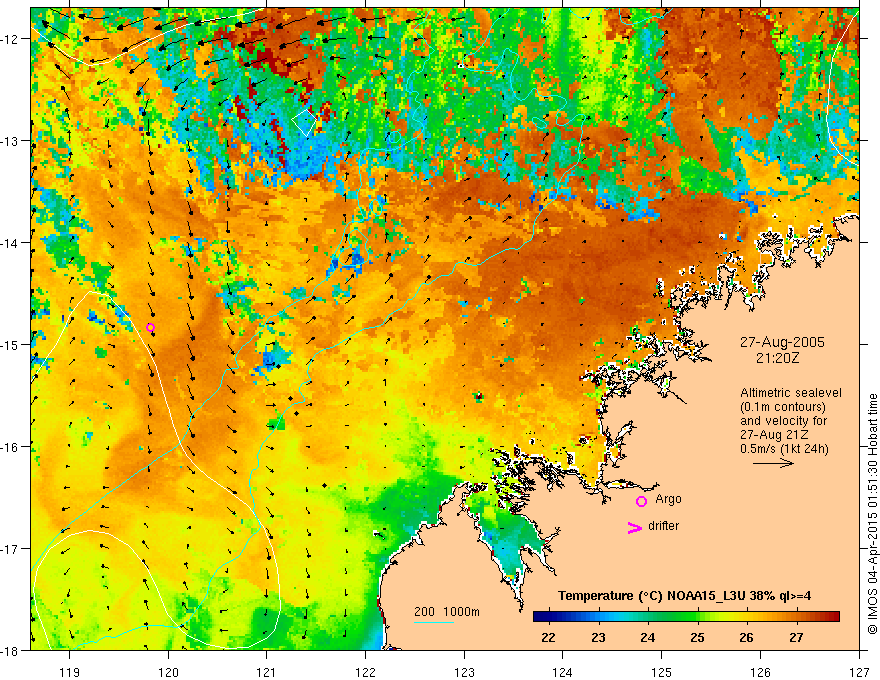Click the longitude axis label '127' on the bottom axis
Viewport: 880px width, 680px height.
coord(859,672)
